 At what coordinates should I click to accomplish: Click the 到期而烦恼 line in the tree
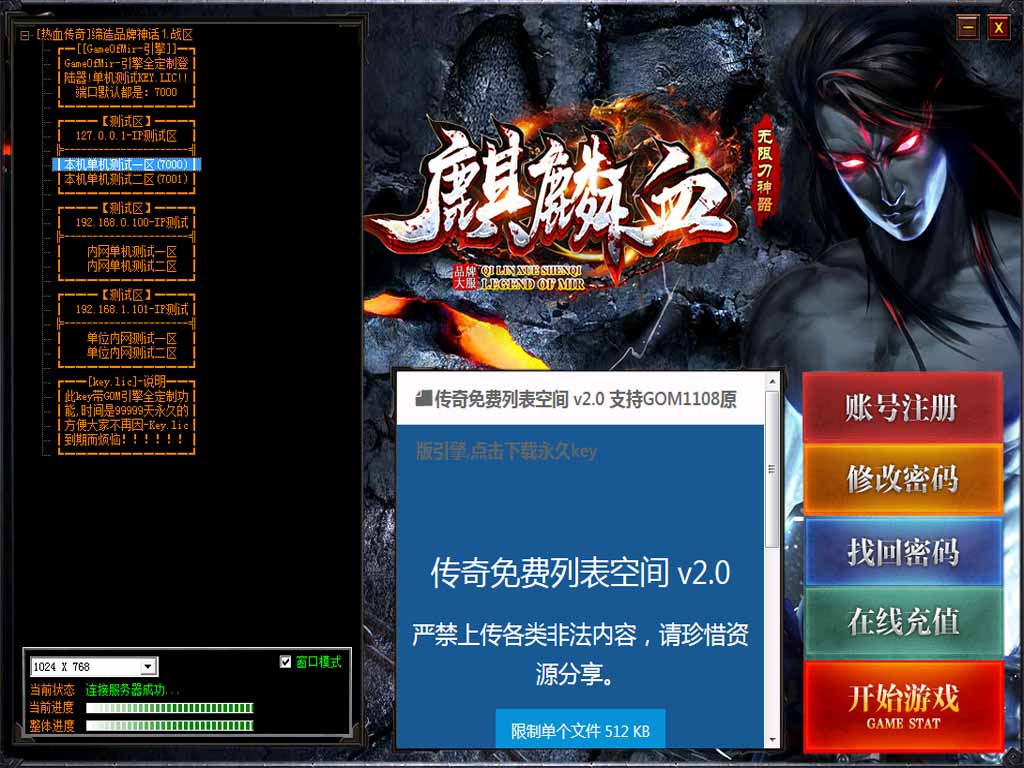click(x=126, y=439)
